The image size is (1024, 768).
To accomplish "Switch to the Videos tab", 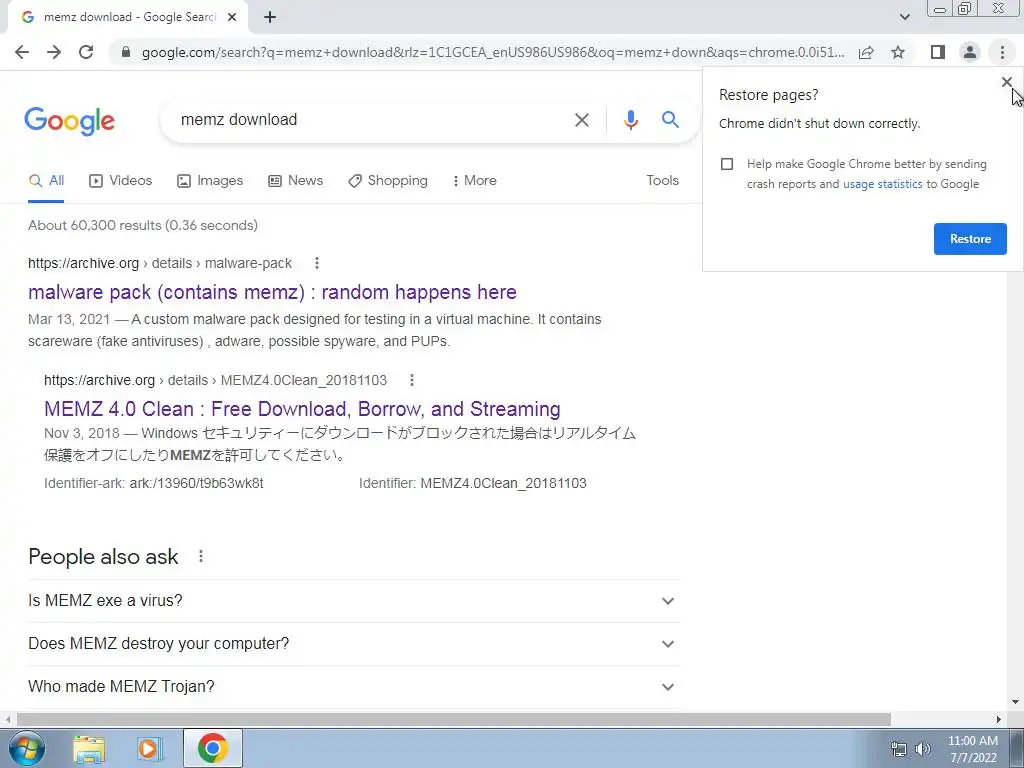I will (x=120, y=181).
